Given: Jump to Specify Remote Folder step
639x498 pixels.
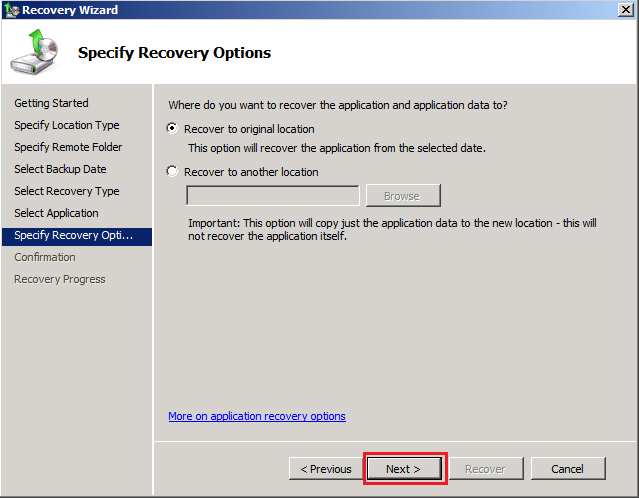Looking at the screenshot, I should pos(69,147).
